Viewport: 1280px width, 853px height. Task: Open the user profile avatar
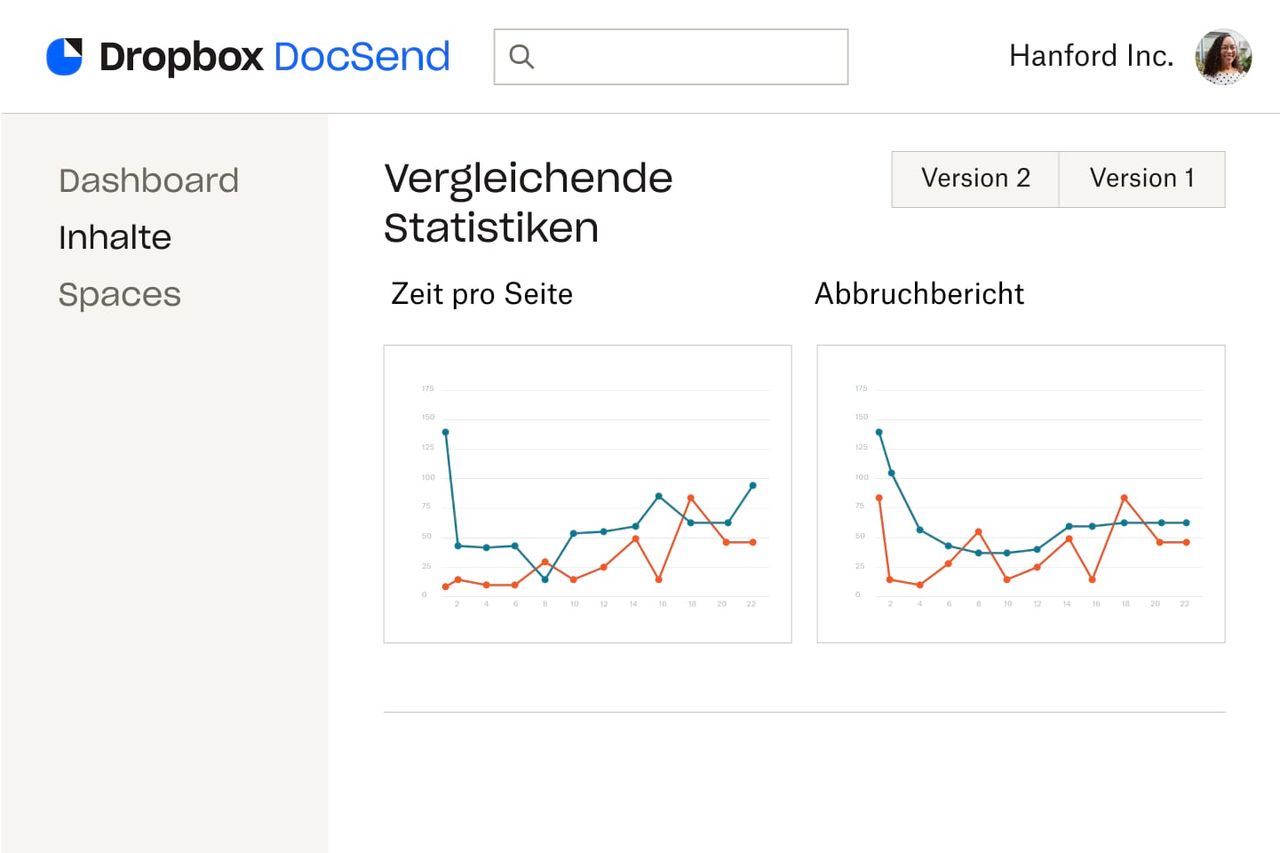pos(1223,57)
